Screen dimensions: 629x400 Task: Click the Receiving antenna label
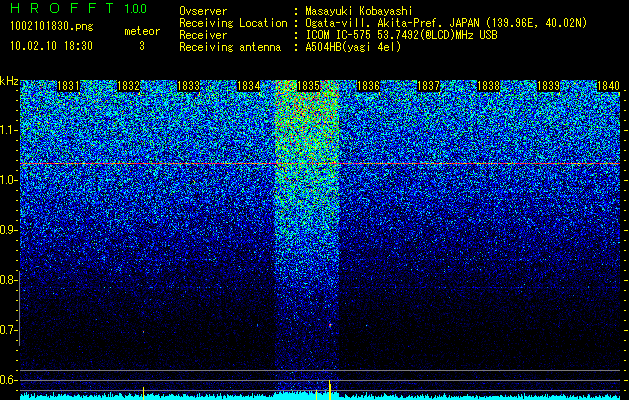click(230, 47)
